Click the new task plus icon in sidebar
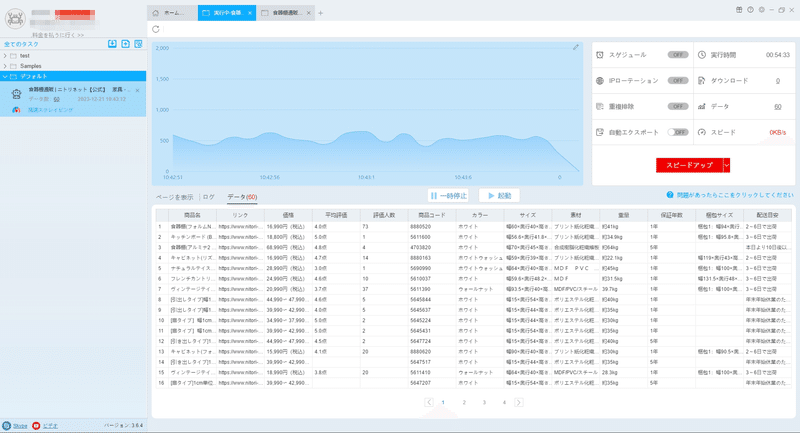This screenshot has height=433, width=800. click(x=126, y=44)
